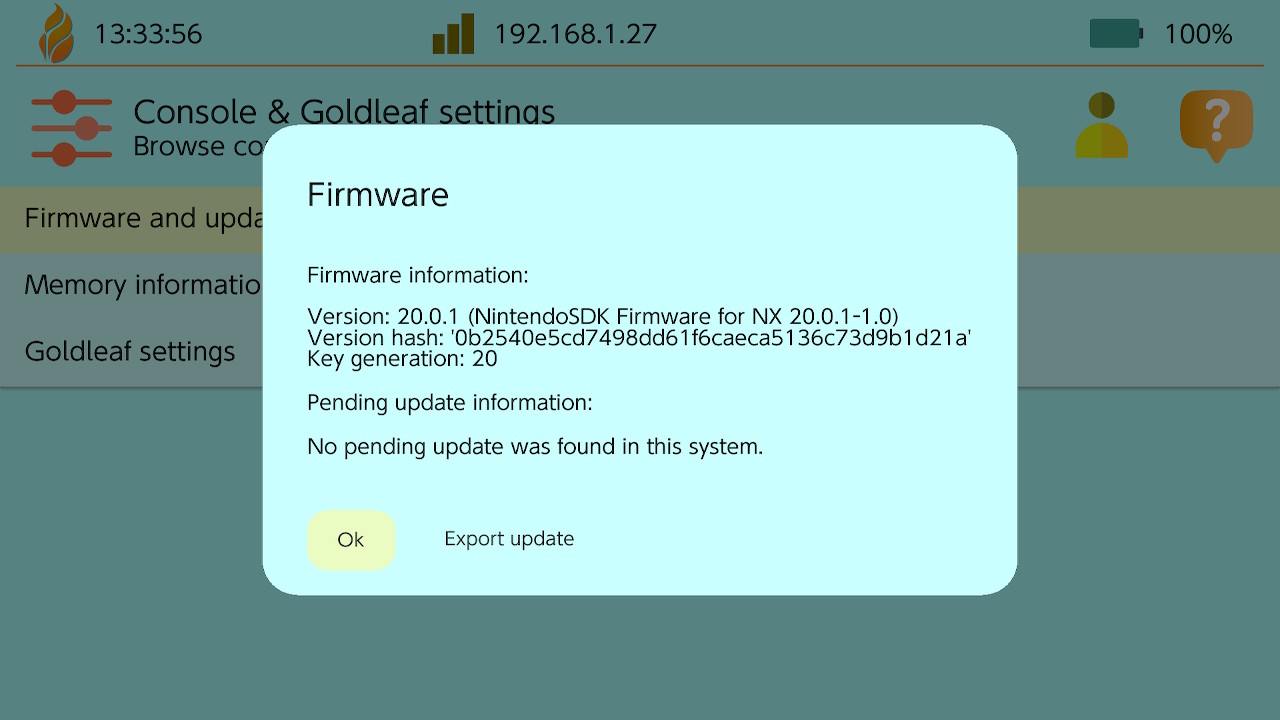Click the Firmware dialog title
The width and height of the screenshot is (1280, 720).
378,194
